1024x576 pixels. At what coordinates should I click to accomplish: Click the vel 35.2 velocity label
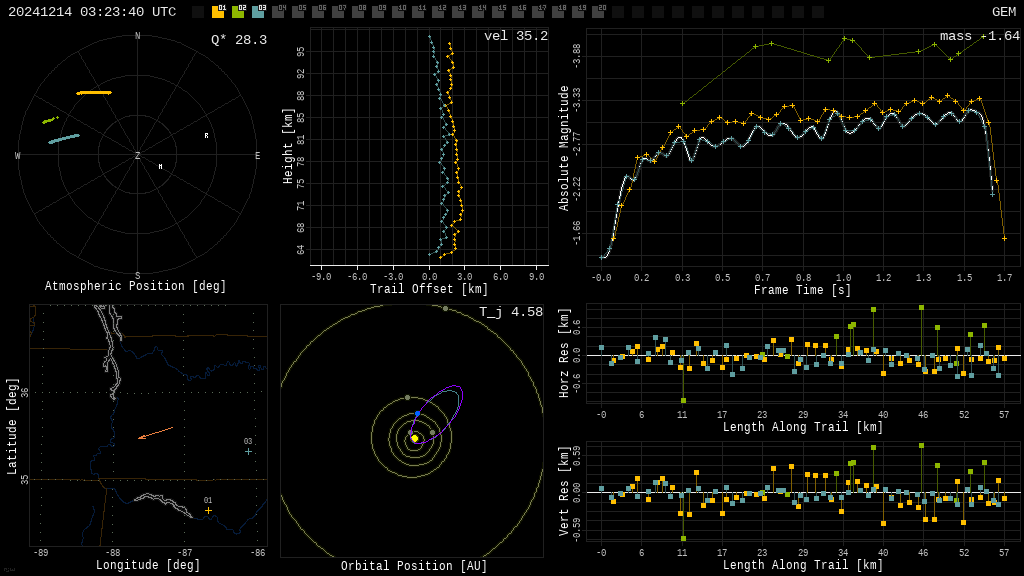pos(515,36)
